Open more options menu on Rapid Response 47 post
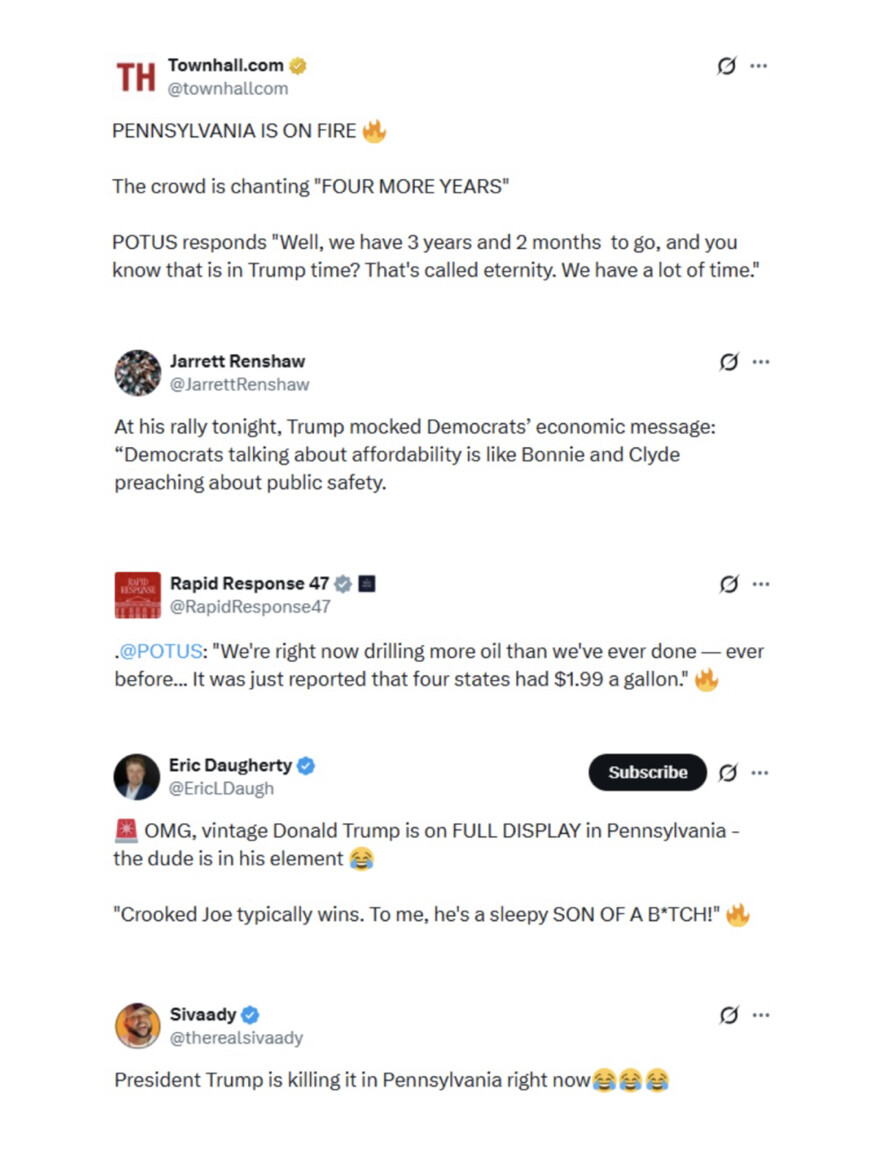Image resolution: width=874 pixels, height=1175 pixels. coord(761,584)
